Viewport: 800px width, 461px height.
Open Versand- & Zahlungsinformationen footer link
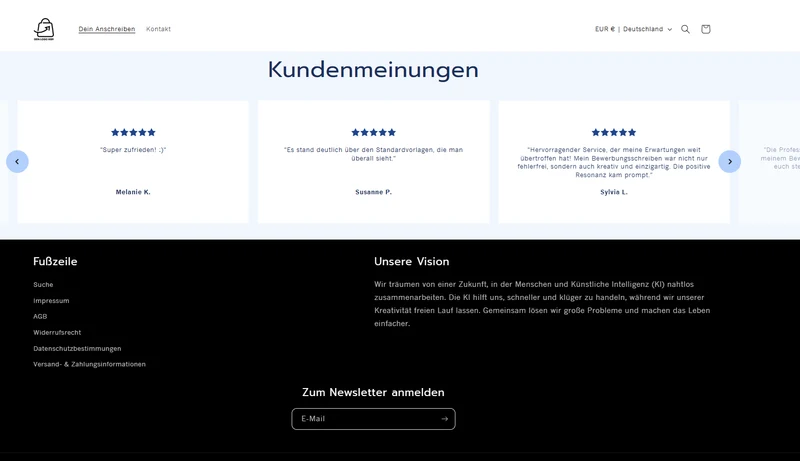pos(89,364)
